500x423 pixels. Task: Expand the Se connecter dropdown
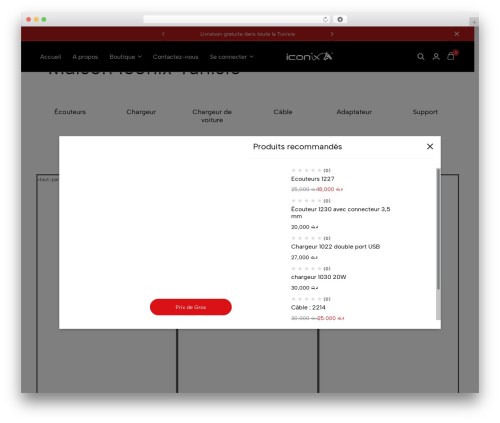tap(231, 57)
